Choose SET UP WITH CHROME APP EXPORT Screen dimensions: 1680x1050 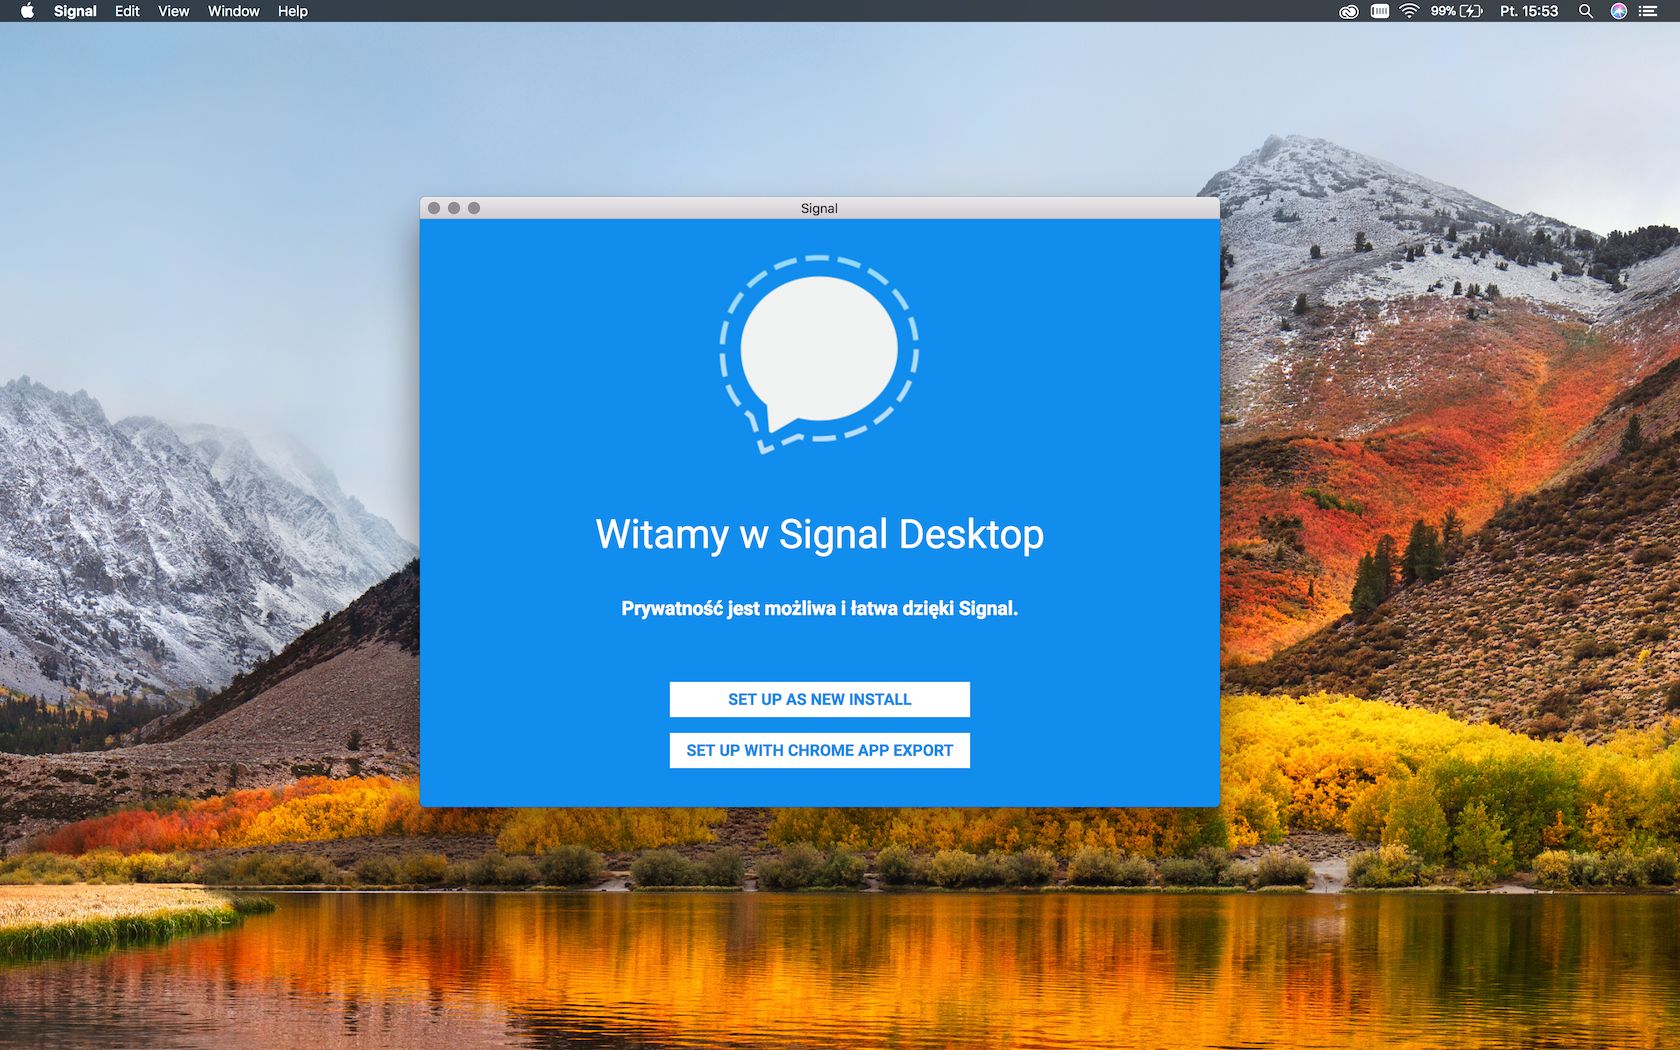click(x=819, y=750)
